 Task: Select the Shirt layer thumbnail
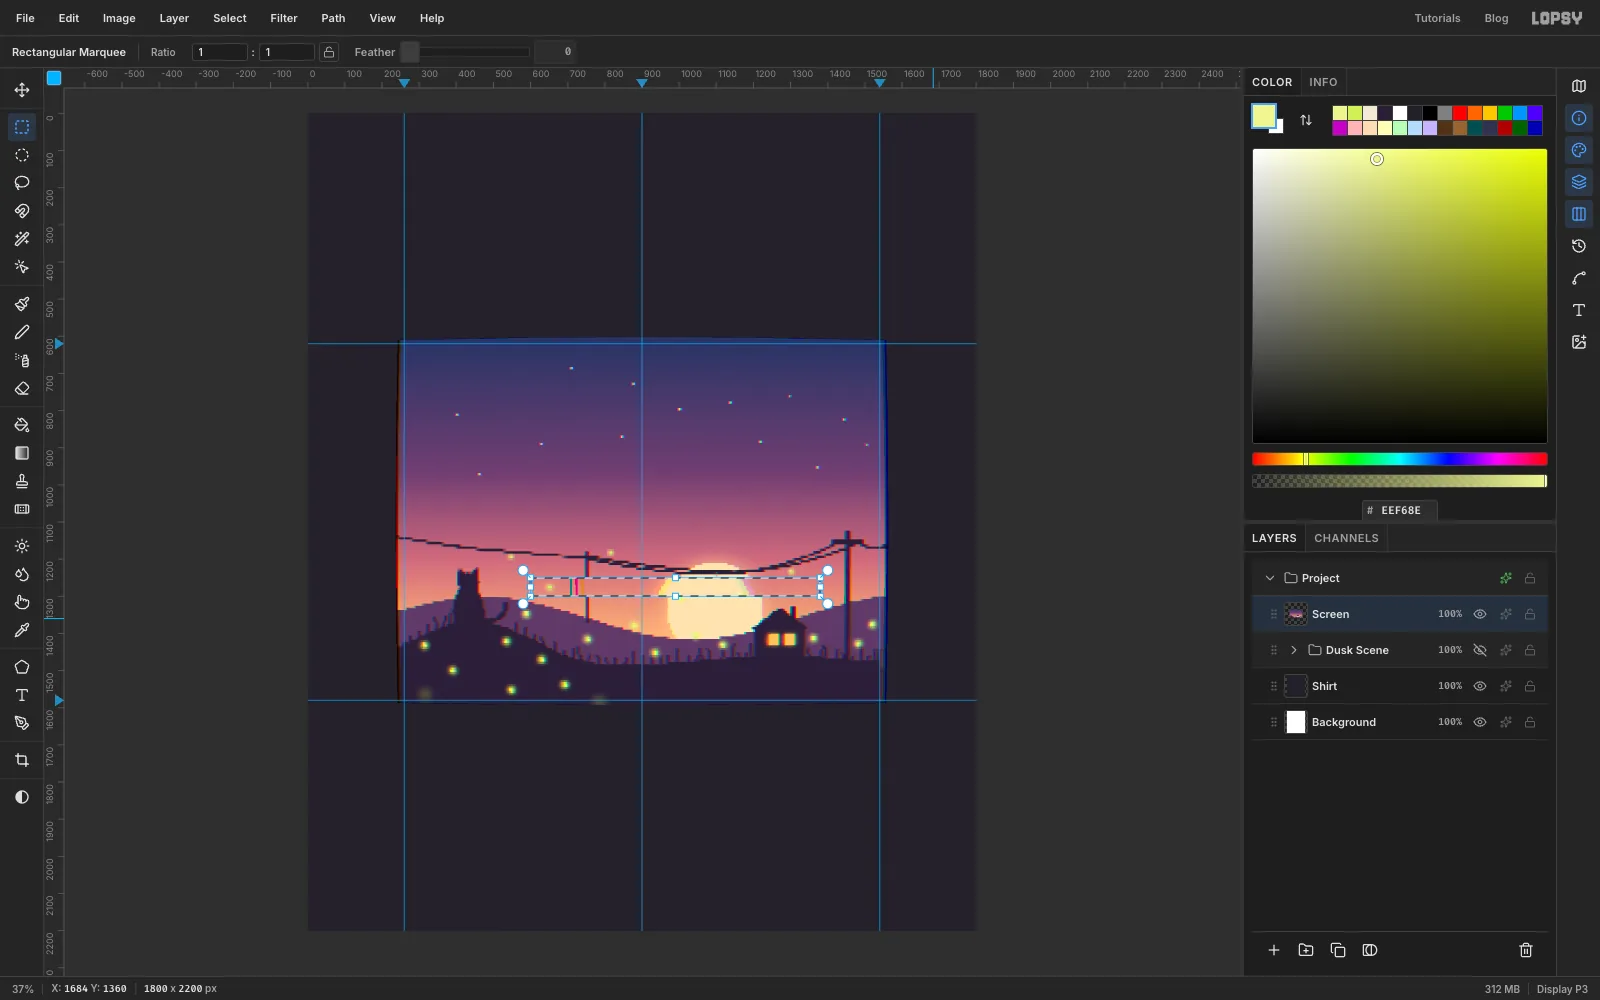tap(1296, 686)
